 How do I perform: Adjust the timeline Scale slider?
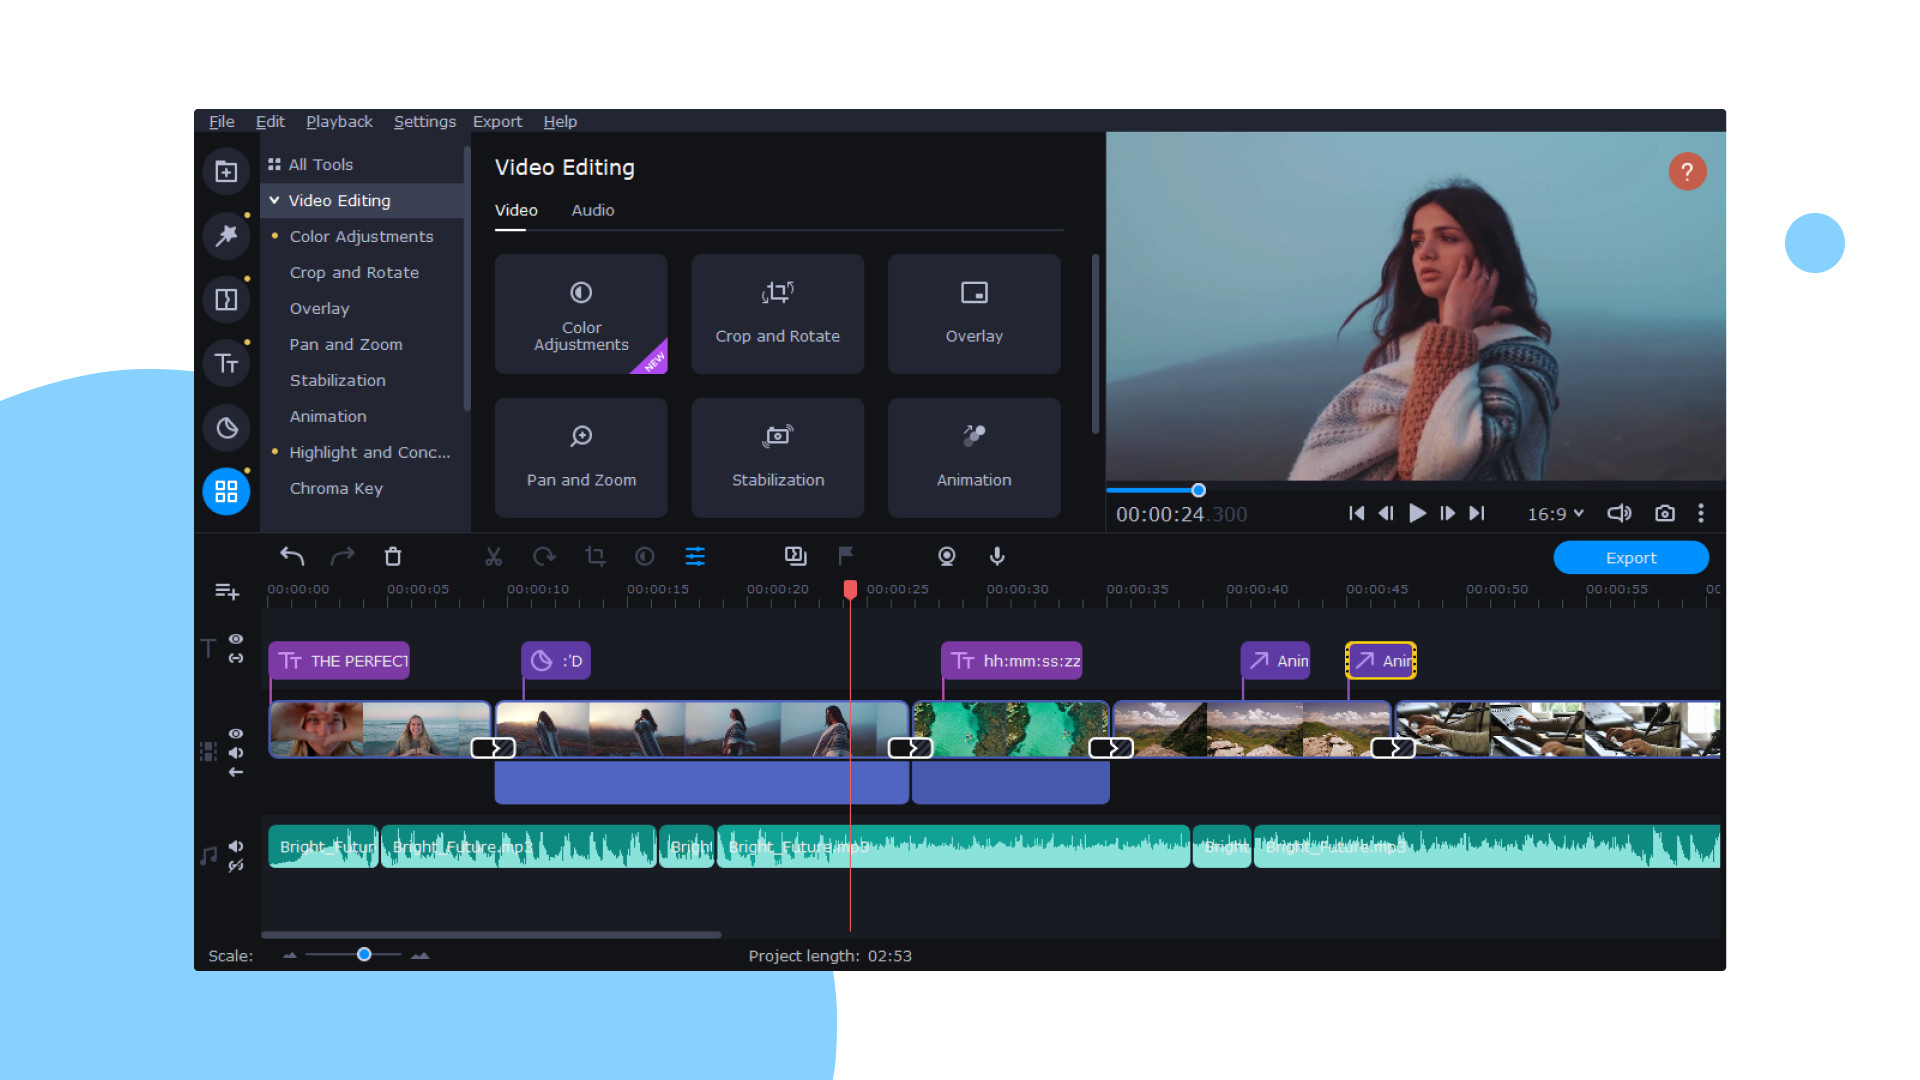(364, 955)
